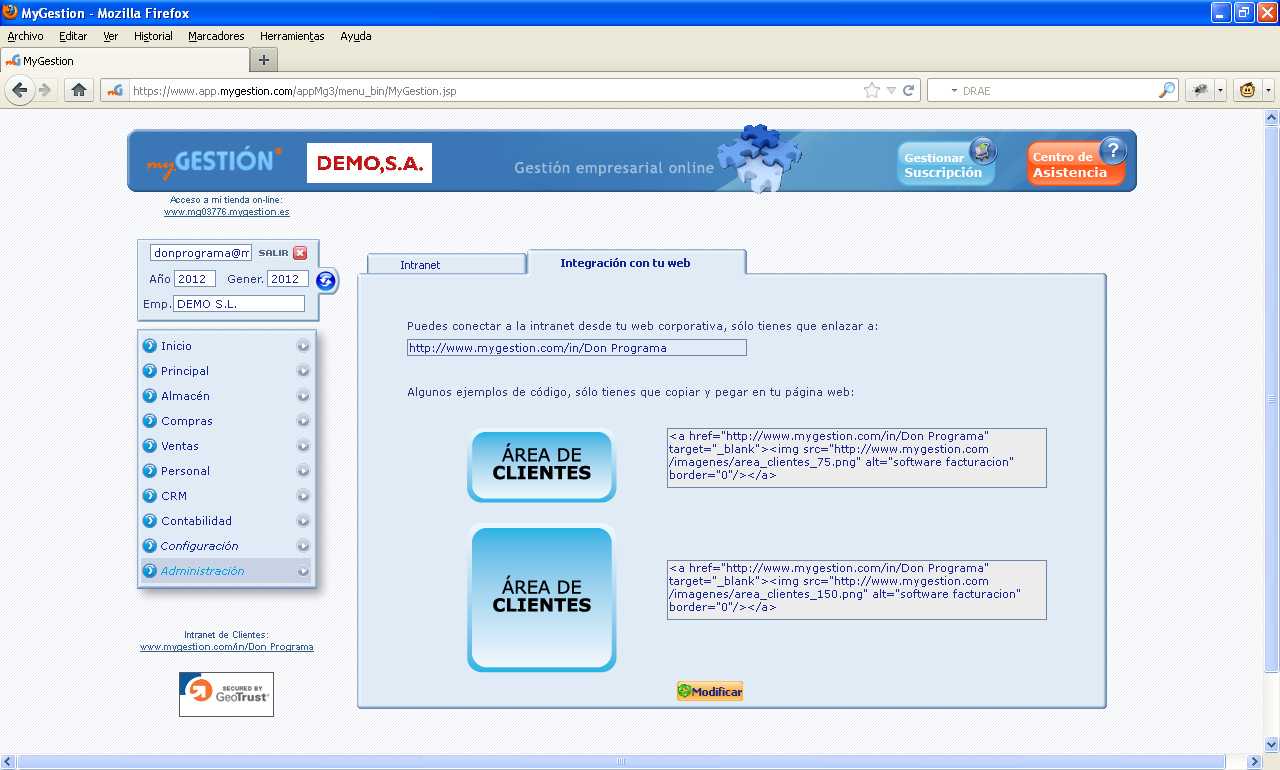Open a new browser tab
This screenshot has height=770, width=1280.
pyautogui.click(x=264, y=60)
